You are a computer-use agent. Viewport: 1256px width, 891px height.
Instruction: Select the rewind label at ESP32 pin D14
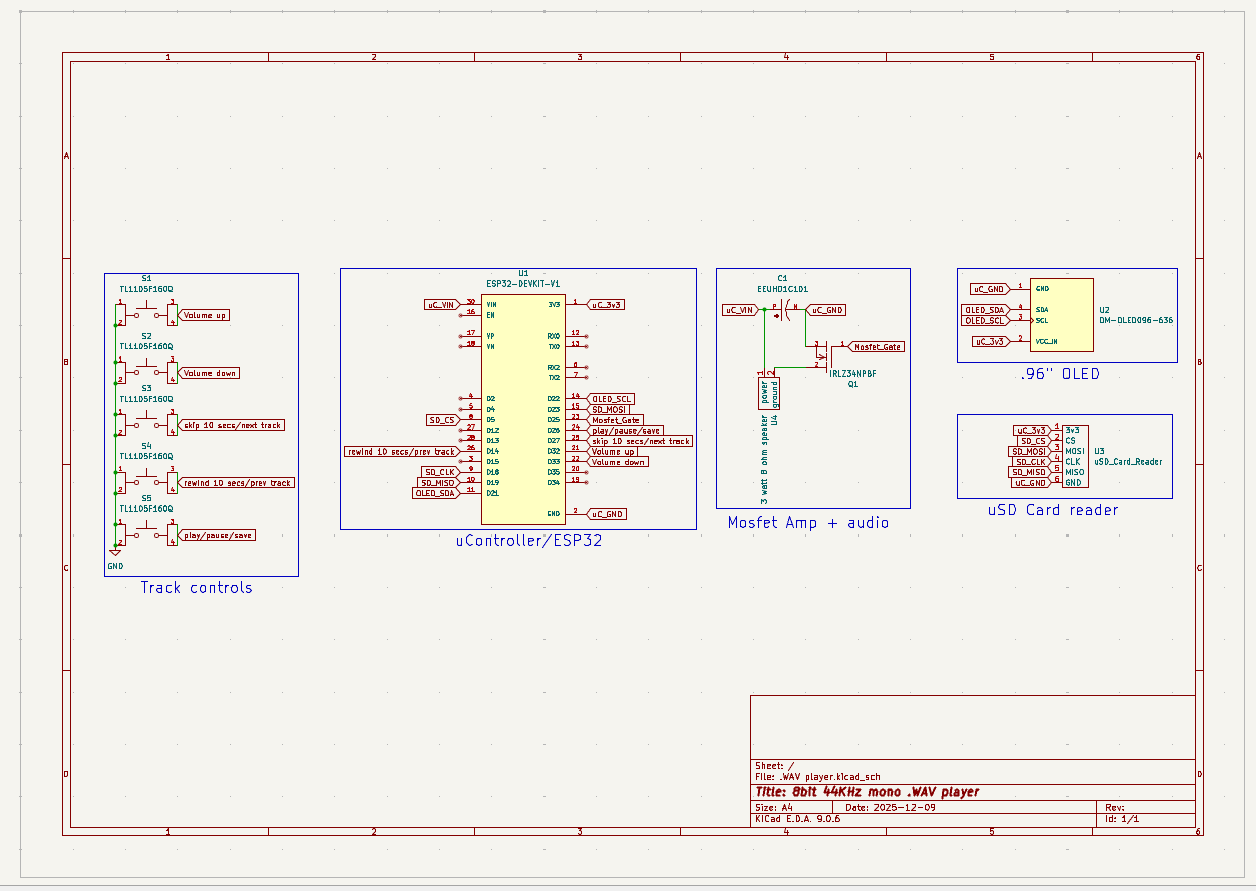tap(400, 452)
